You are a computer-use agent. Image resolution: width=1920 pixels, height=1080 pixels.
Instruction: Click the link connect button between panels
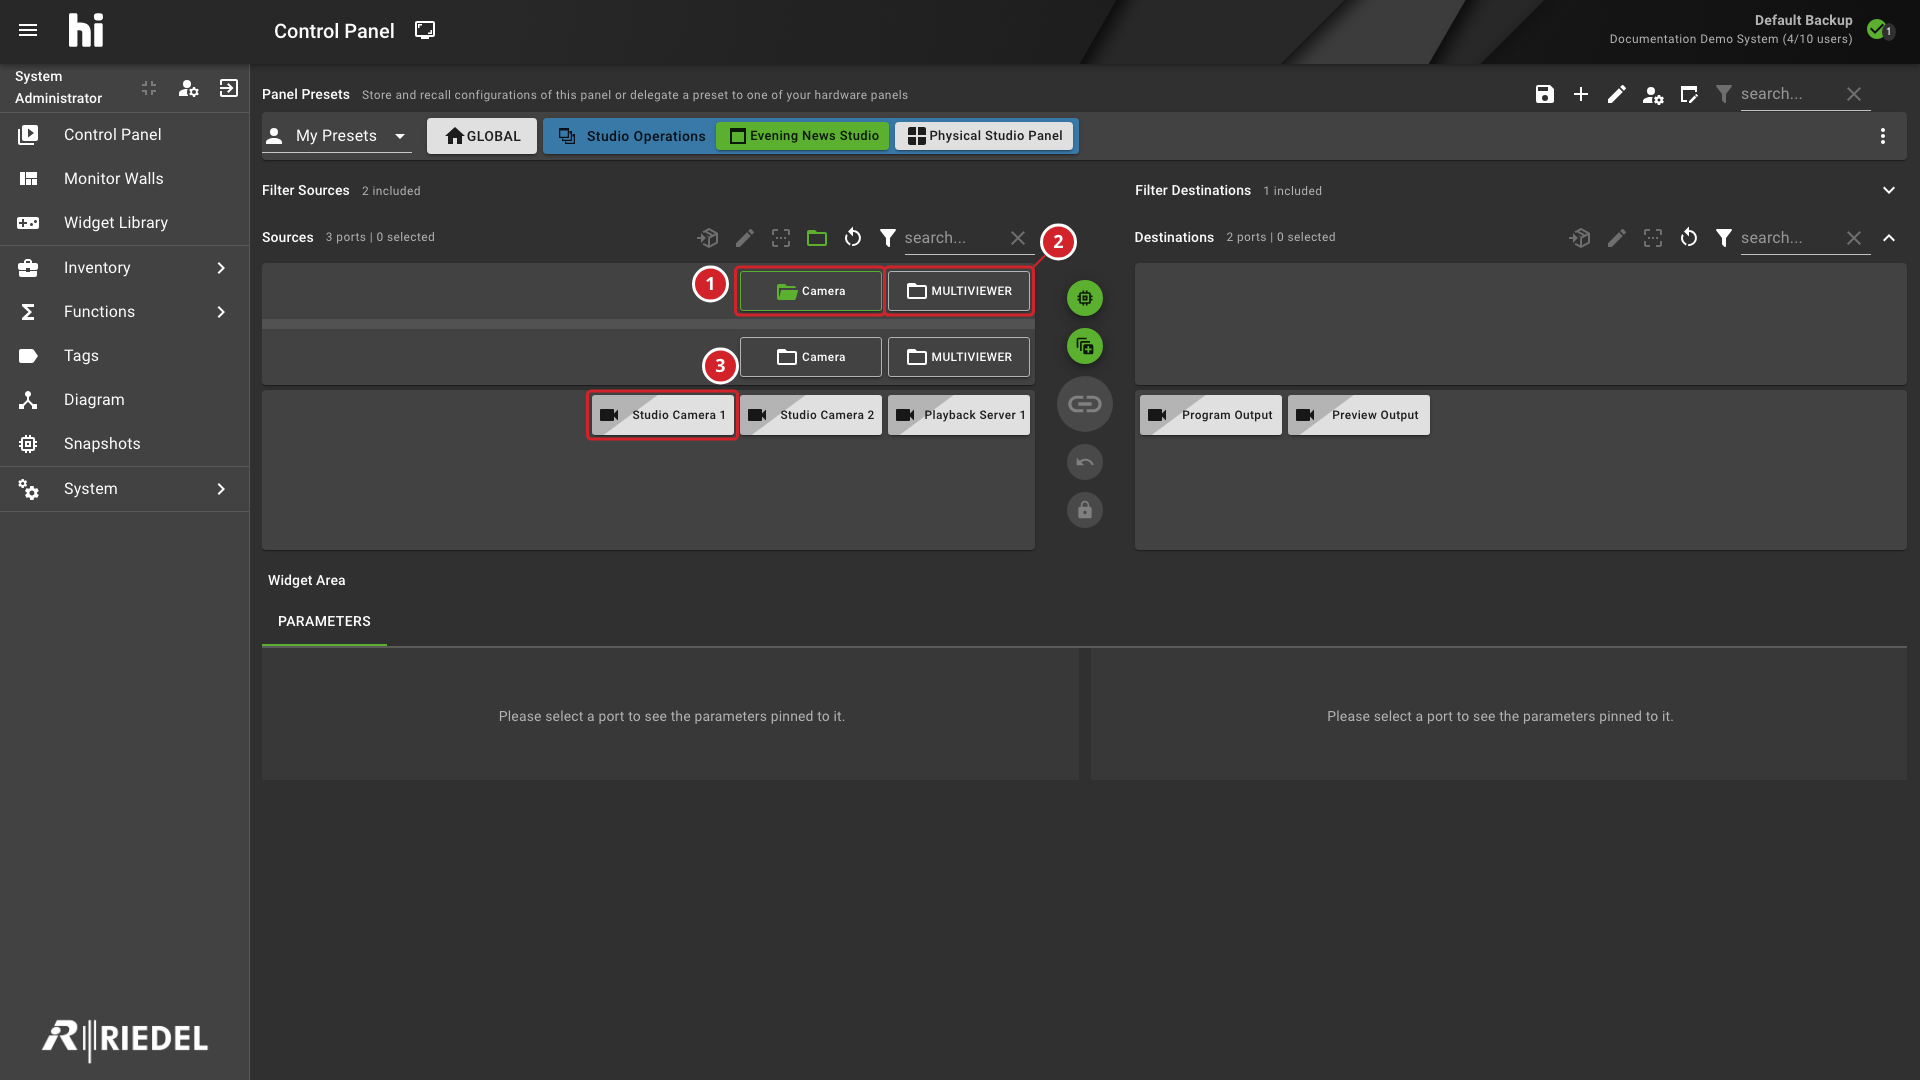click(1085, 404)
